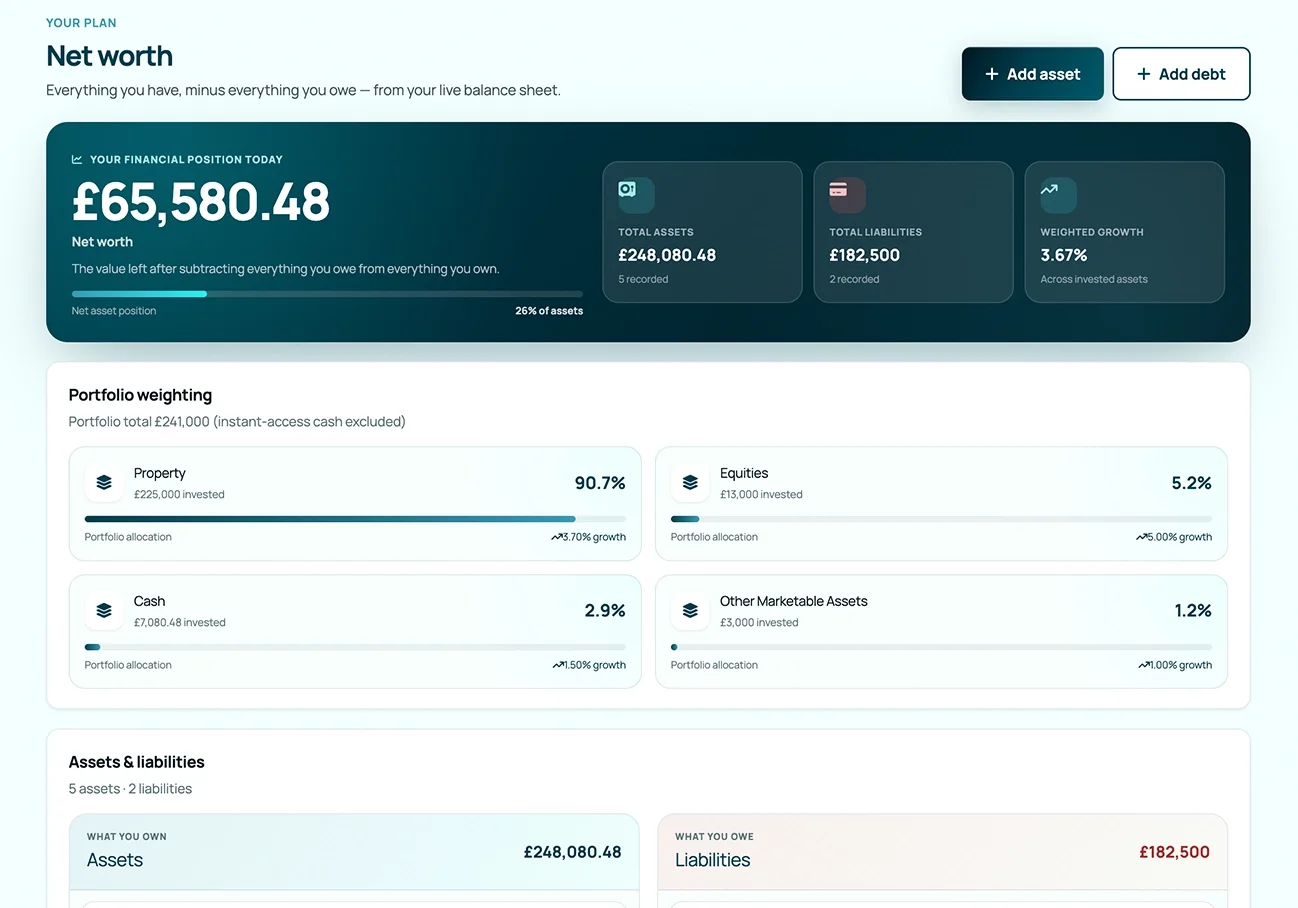Click the Total Liabilities £182,500 value in the hero card
Image resolution: width=1298 pixels, height=908 pixels.
click(x=864, y=255)
